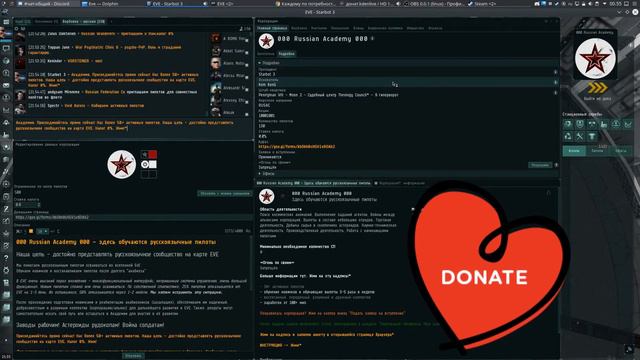This screenshot has width=640, height=360.
Task: Show info for the Starbot 3 corporation entry
Action: pos(556,72)
